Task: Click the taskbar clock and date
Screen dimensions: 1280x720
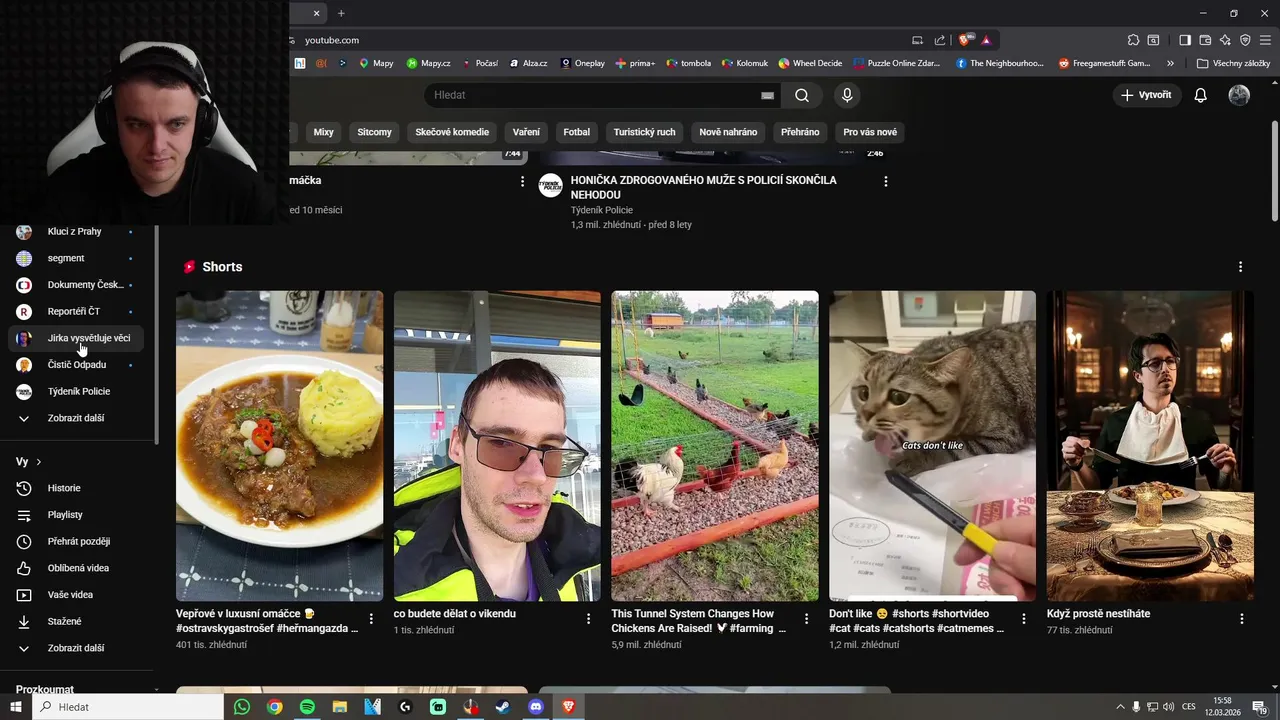Action: [x=1222, y=707]
